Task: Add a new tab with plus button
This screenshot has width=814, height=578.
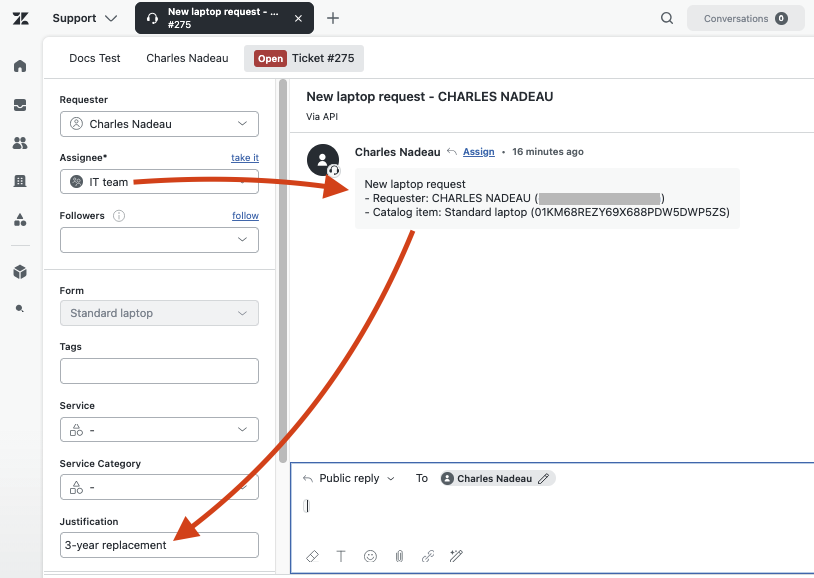Action: (333, 18)
